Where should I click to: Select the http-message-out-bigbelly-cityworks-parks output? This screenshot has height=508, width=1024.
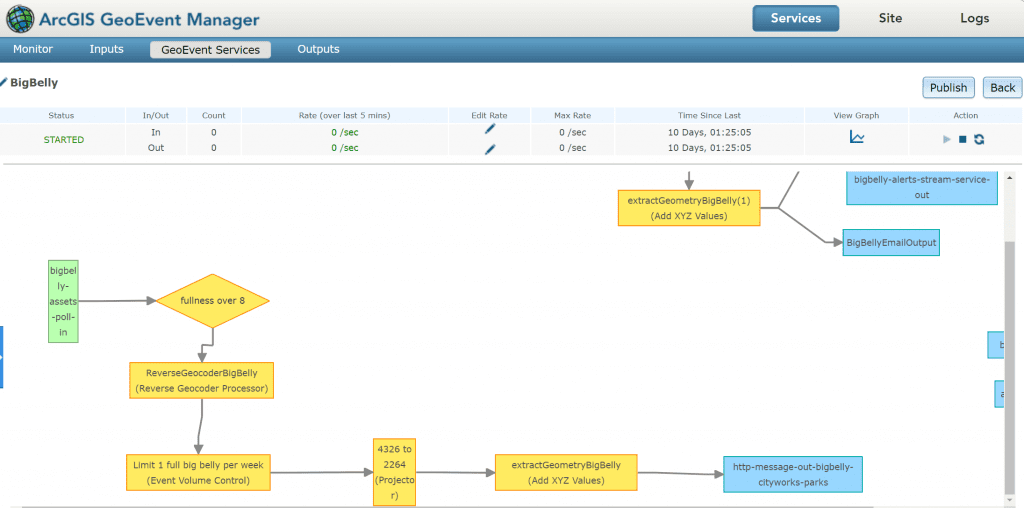coord(793,474)
